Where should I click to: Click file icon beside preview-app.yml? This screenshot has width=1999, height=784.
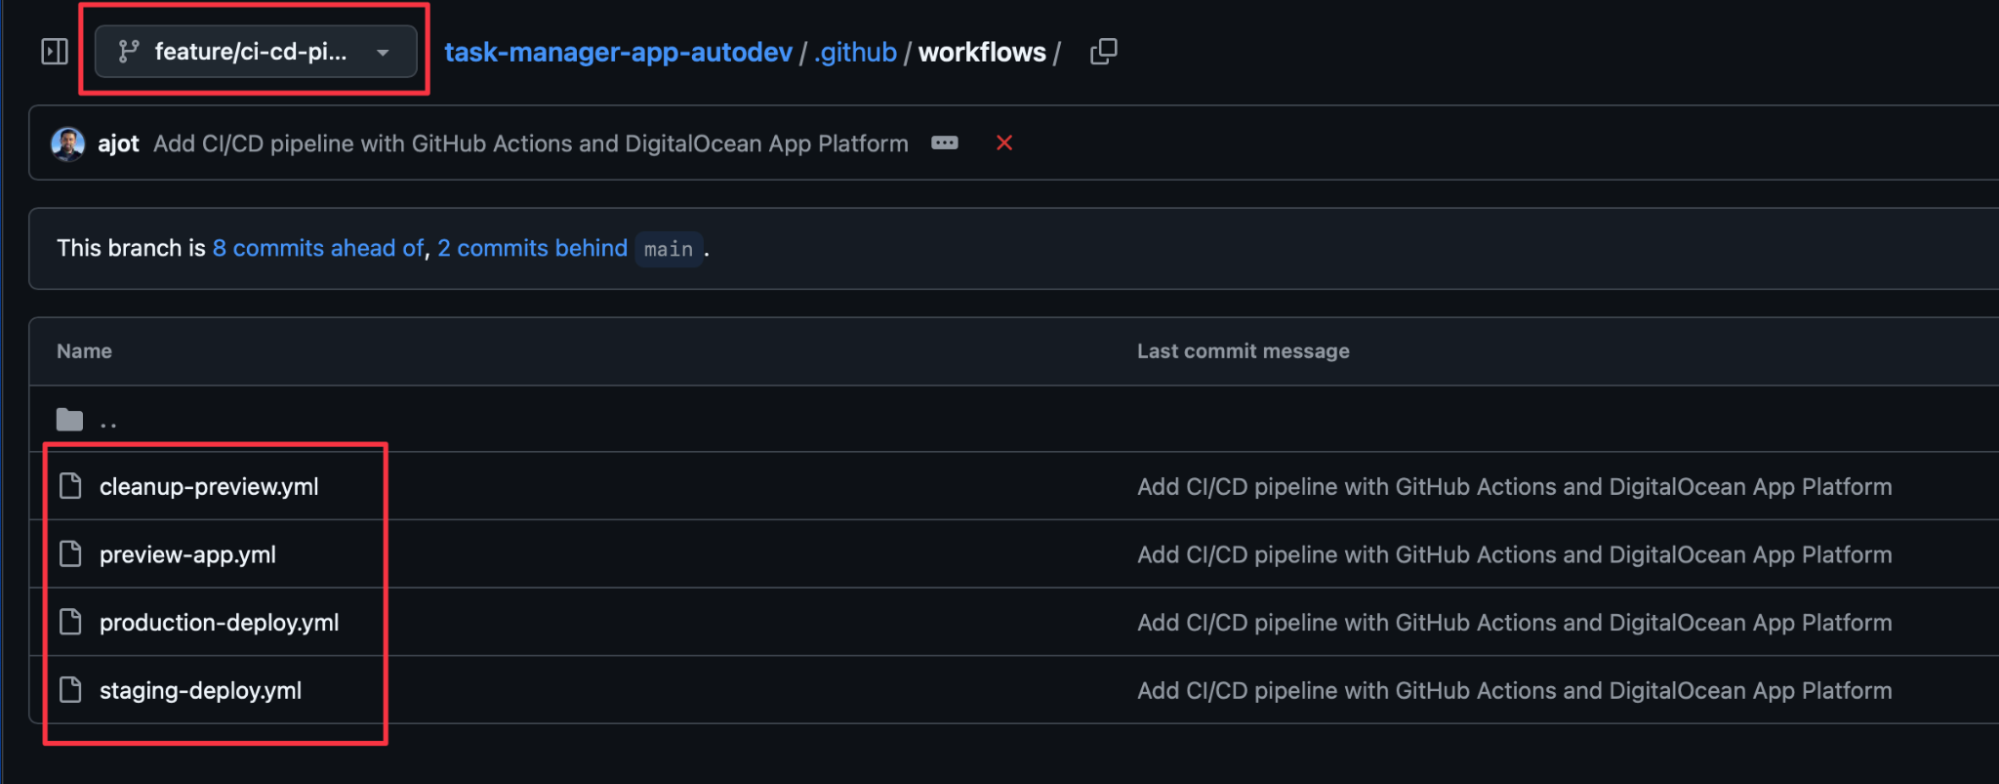[x=70, y=554]
